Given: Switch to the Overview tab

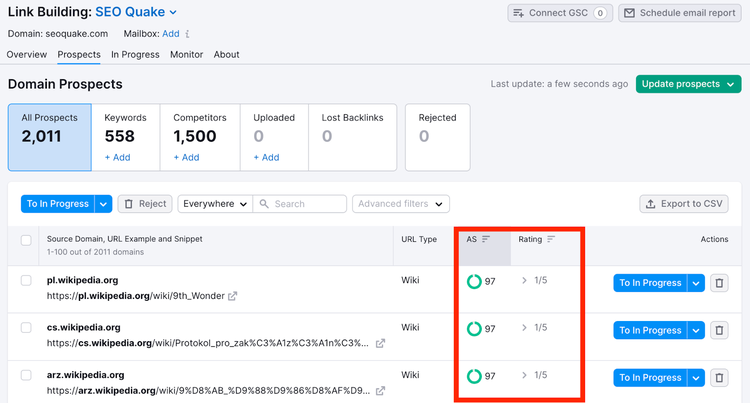Looking at the screenshot, I should (27, 54).
